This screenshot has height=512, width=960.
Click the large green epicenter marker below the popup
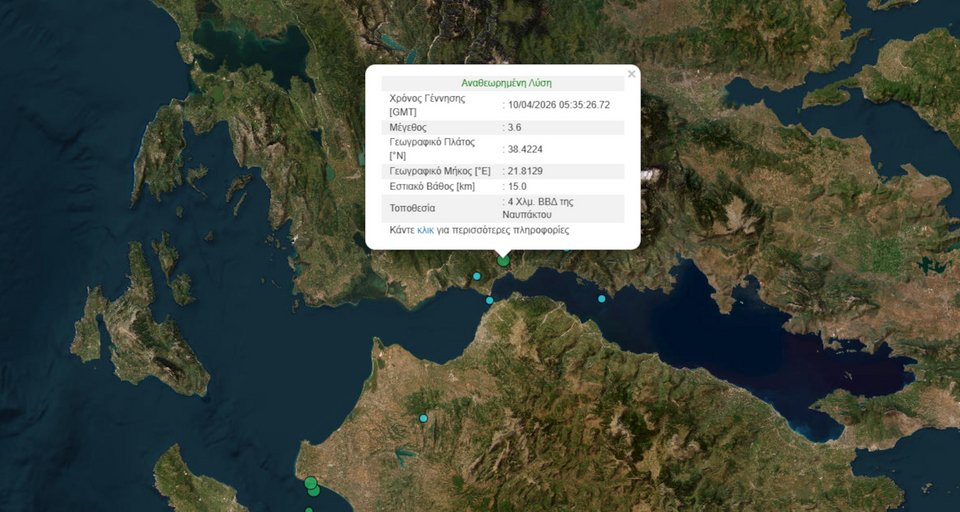504,261
